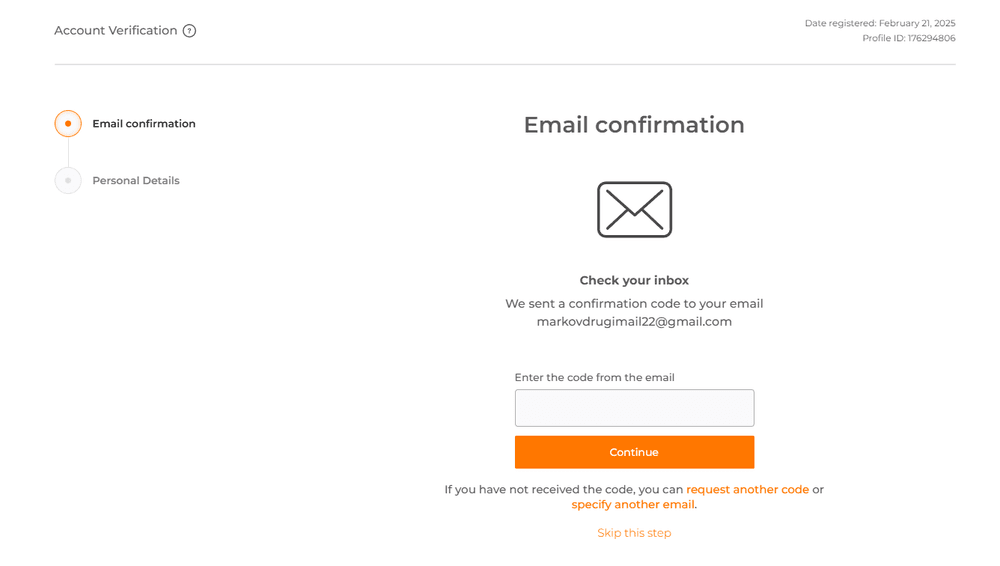Open the specify another email link

tap(633, 505)
